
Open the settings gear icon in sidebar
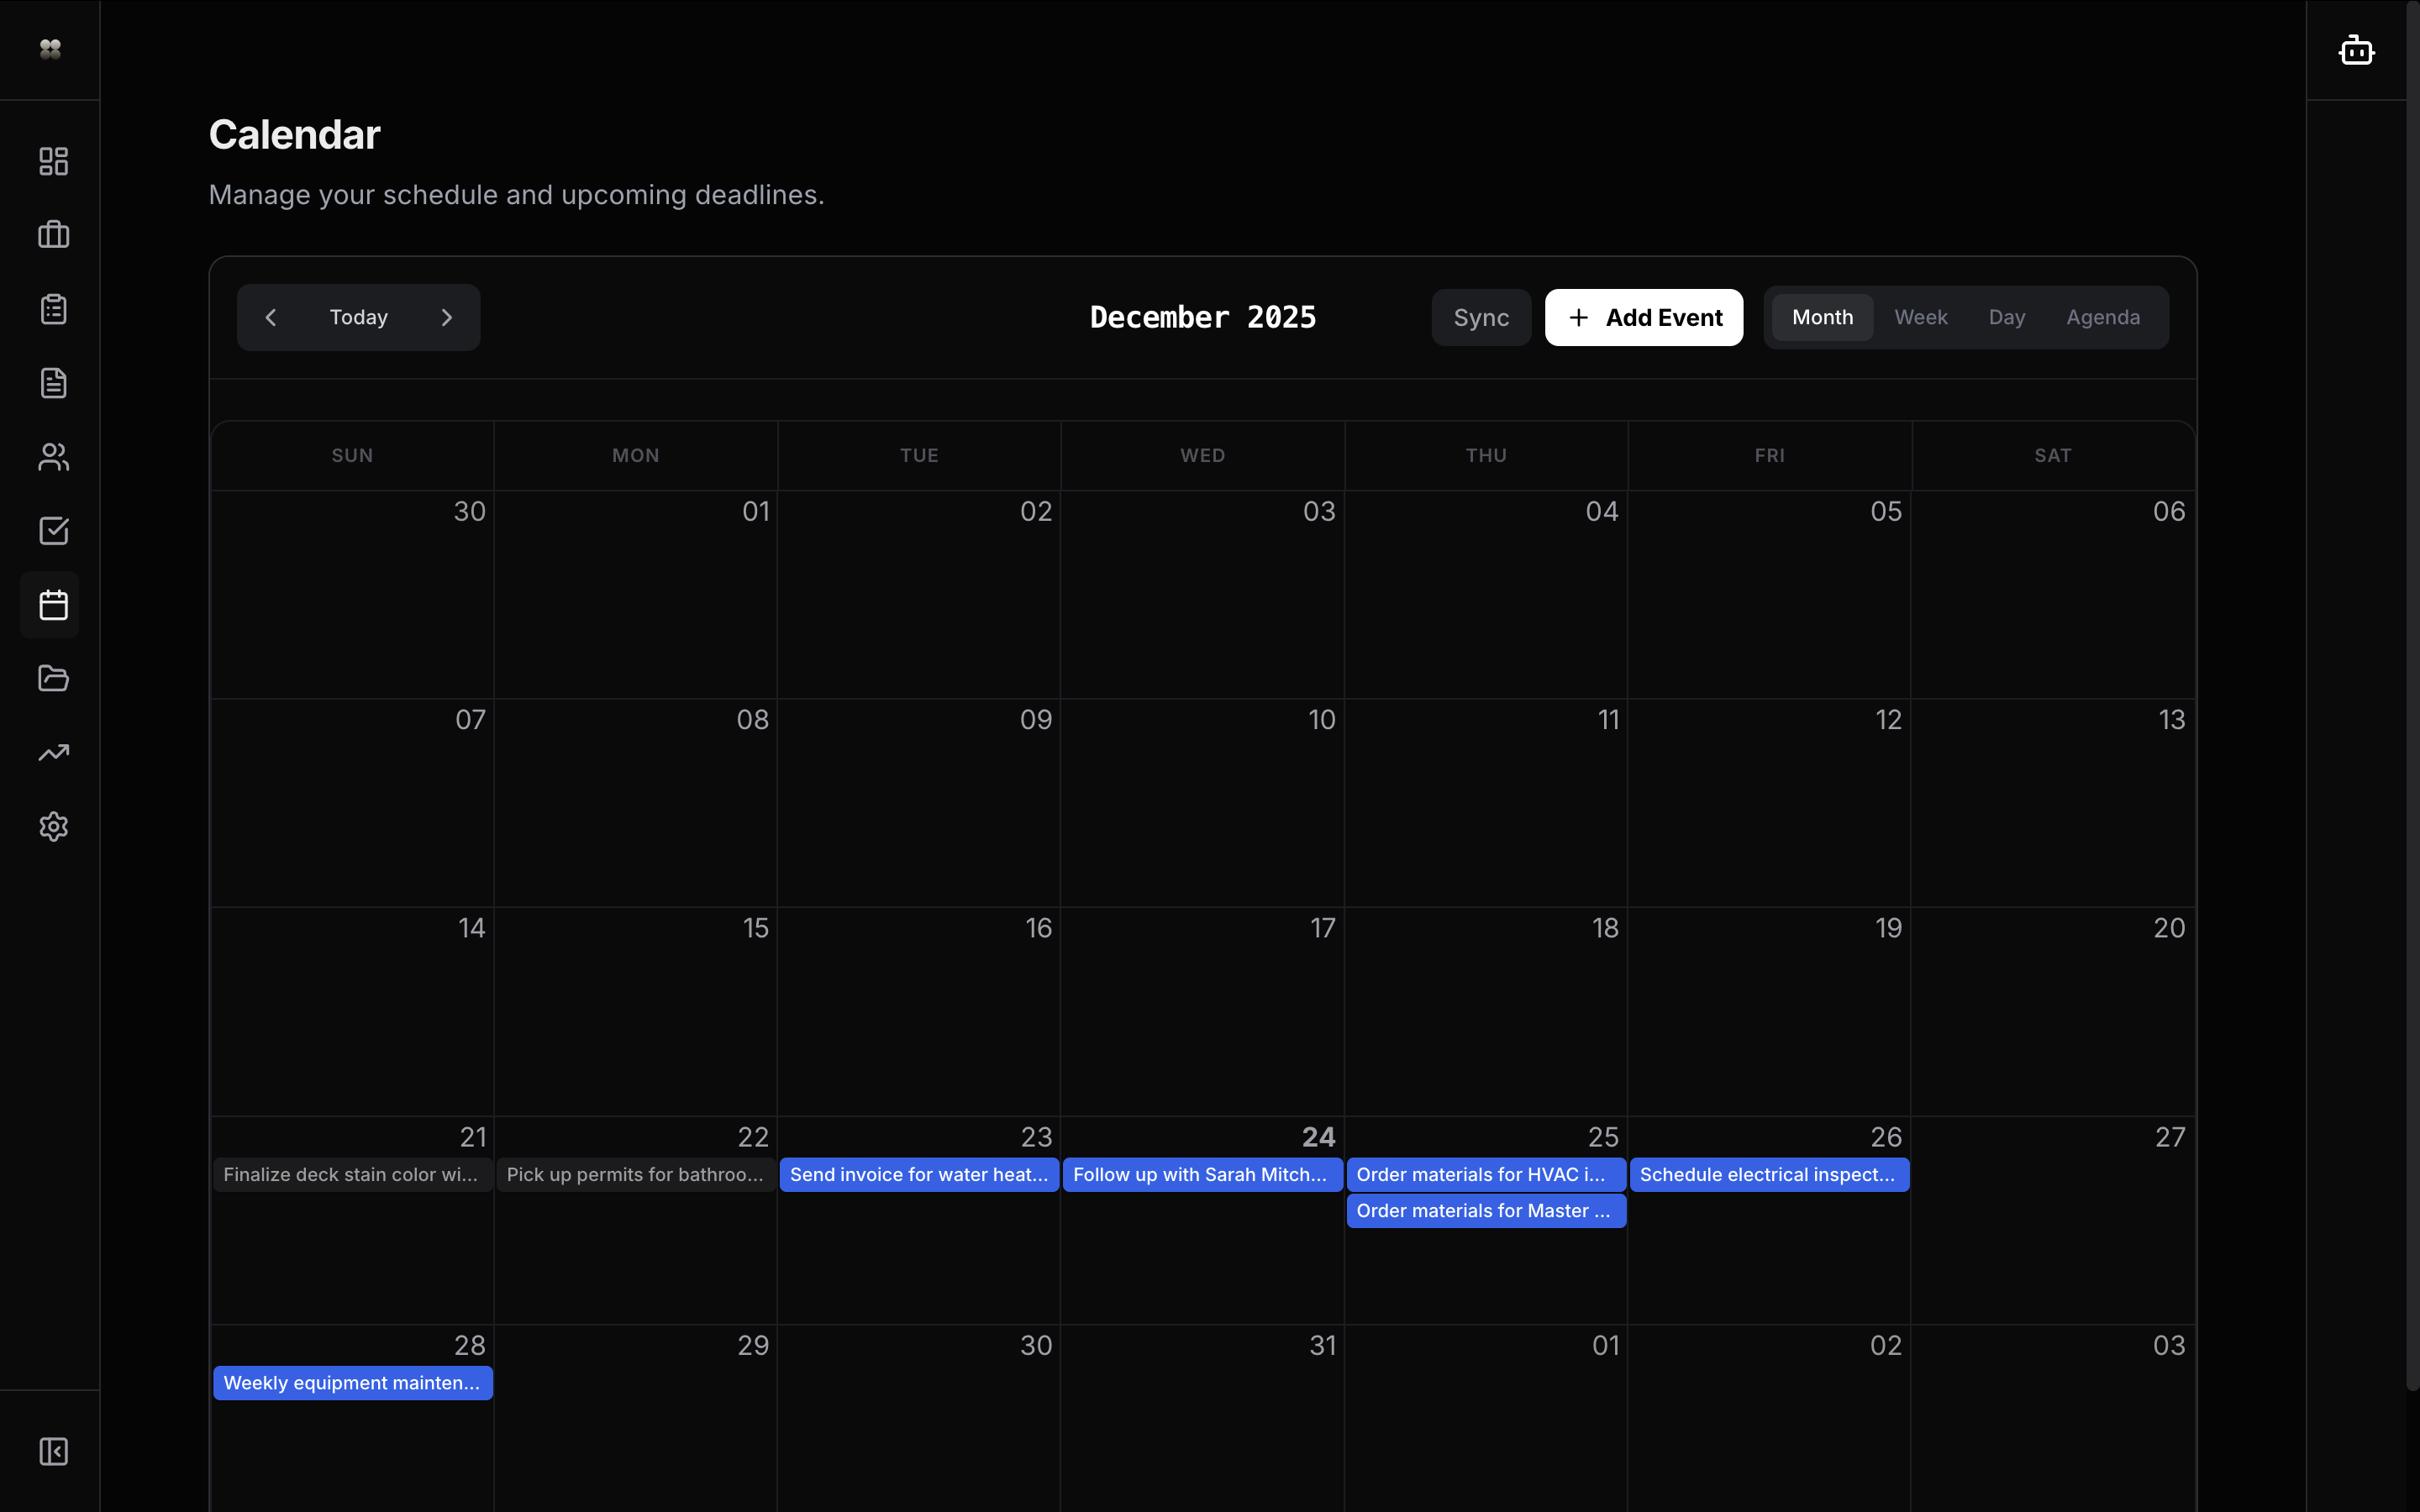(x=53, y=827)
